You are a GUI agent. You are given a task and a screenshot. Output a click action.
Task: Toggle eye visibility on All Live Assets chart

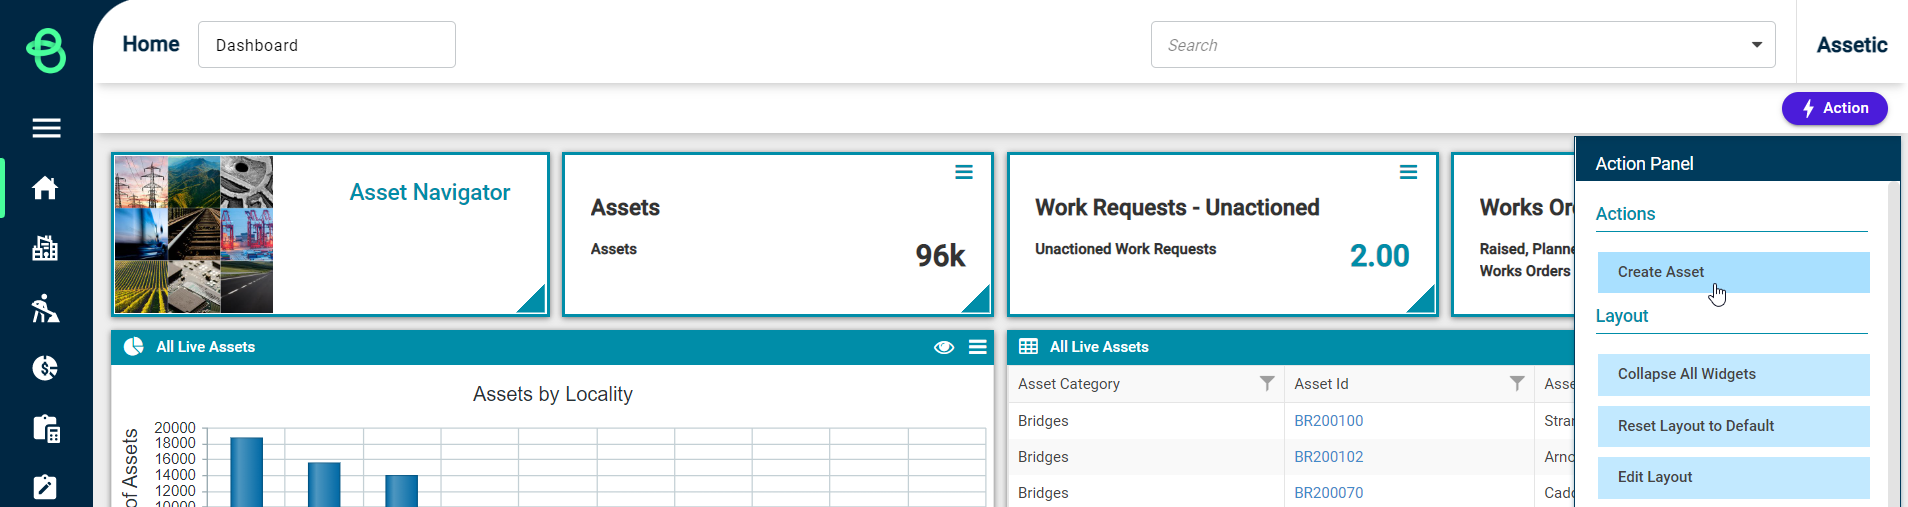[944, 347]
